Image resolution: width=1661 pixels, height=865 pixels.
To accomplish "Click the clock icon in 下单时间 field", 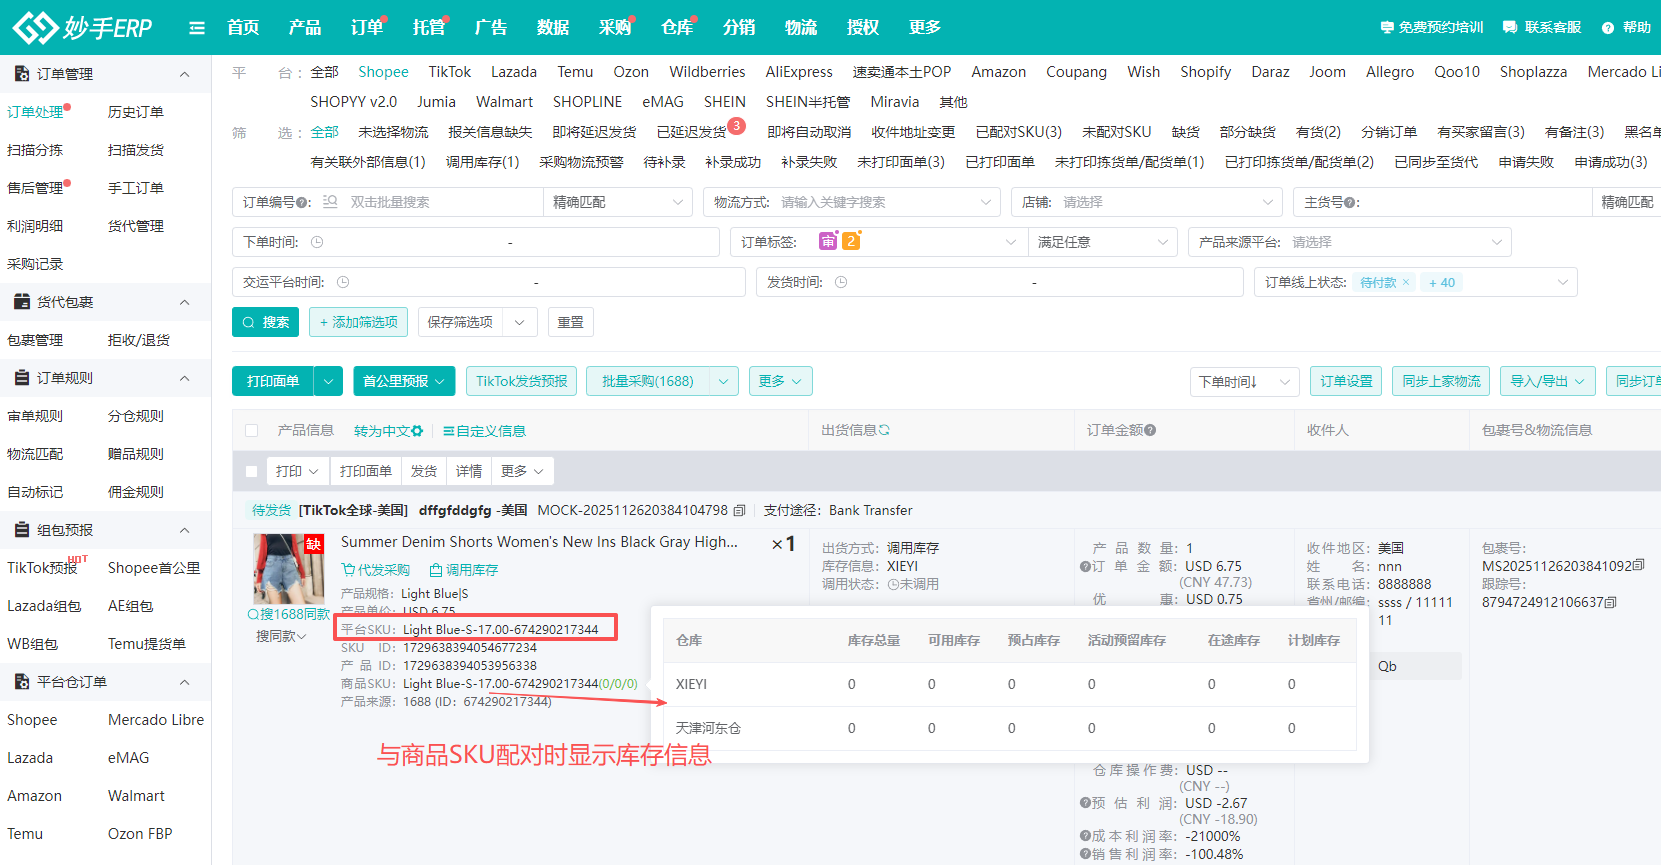I will click(x=317, y=242).
